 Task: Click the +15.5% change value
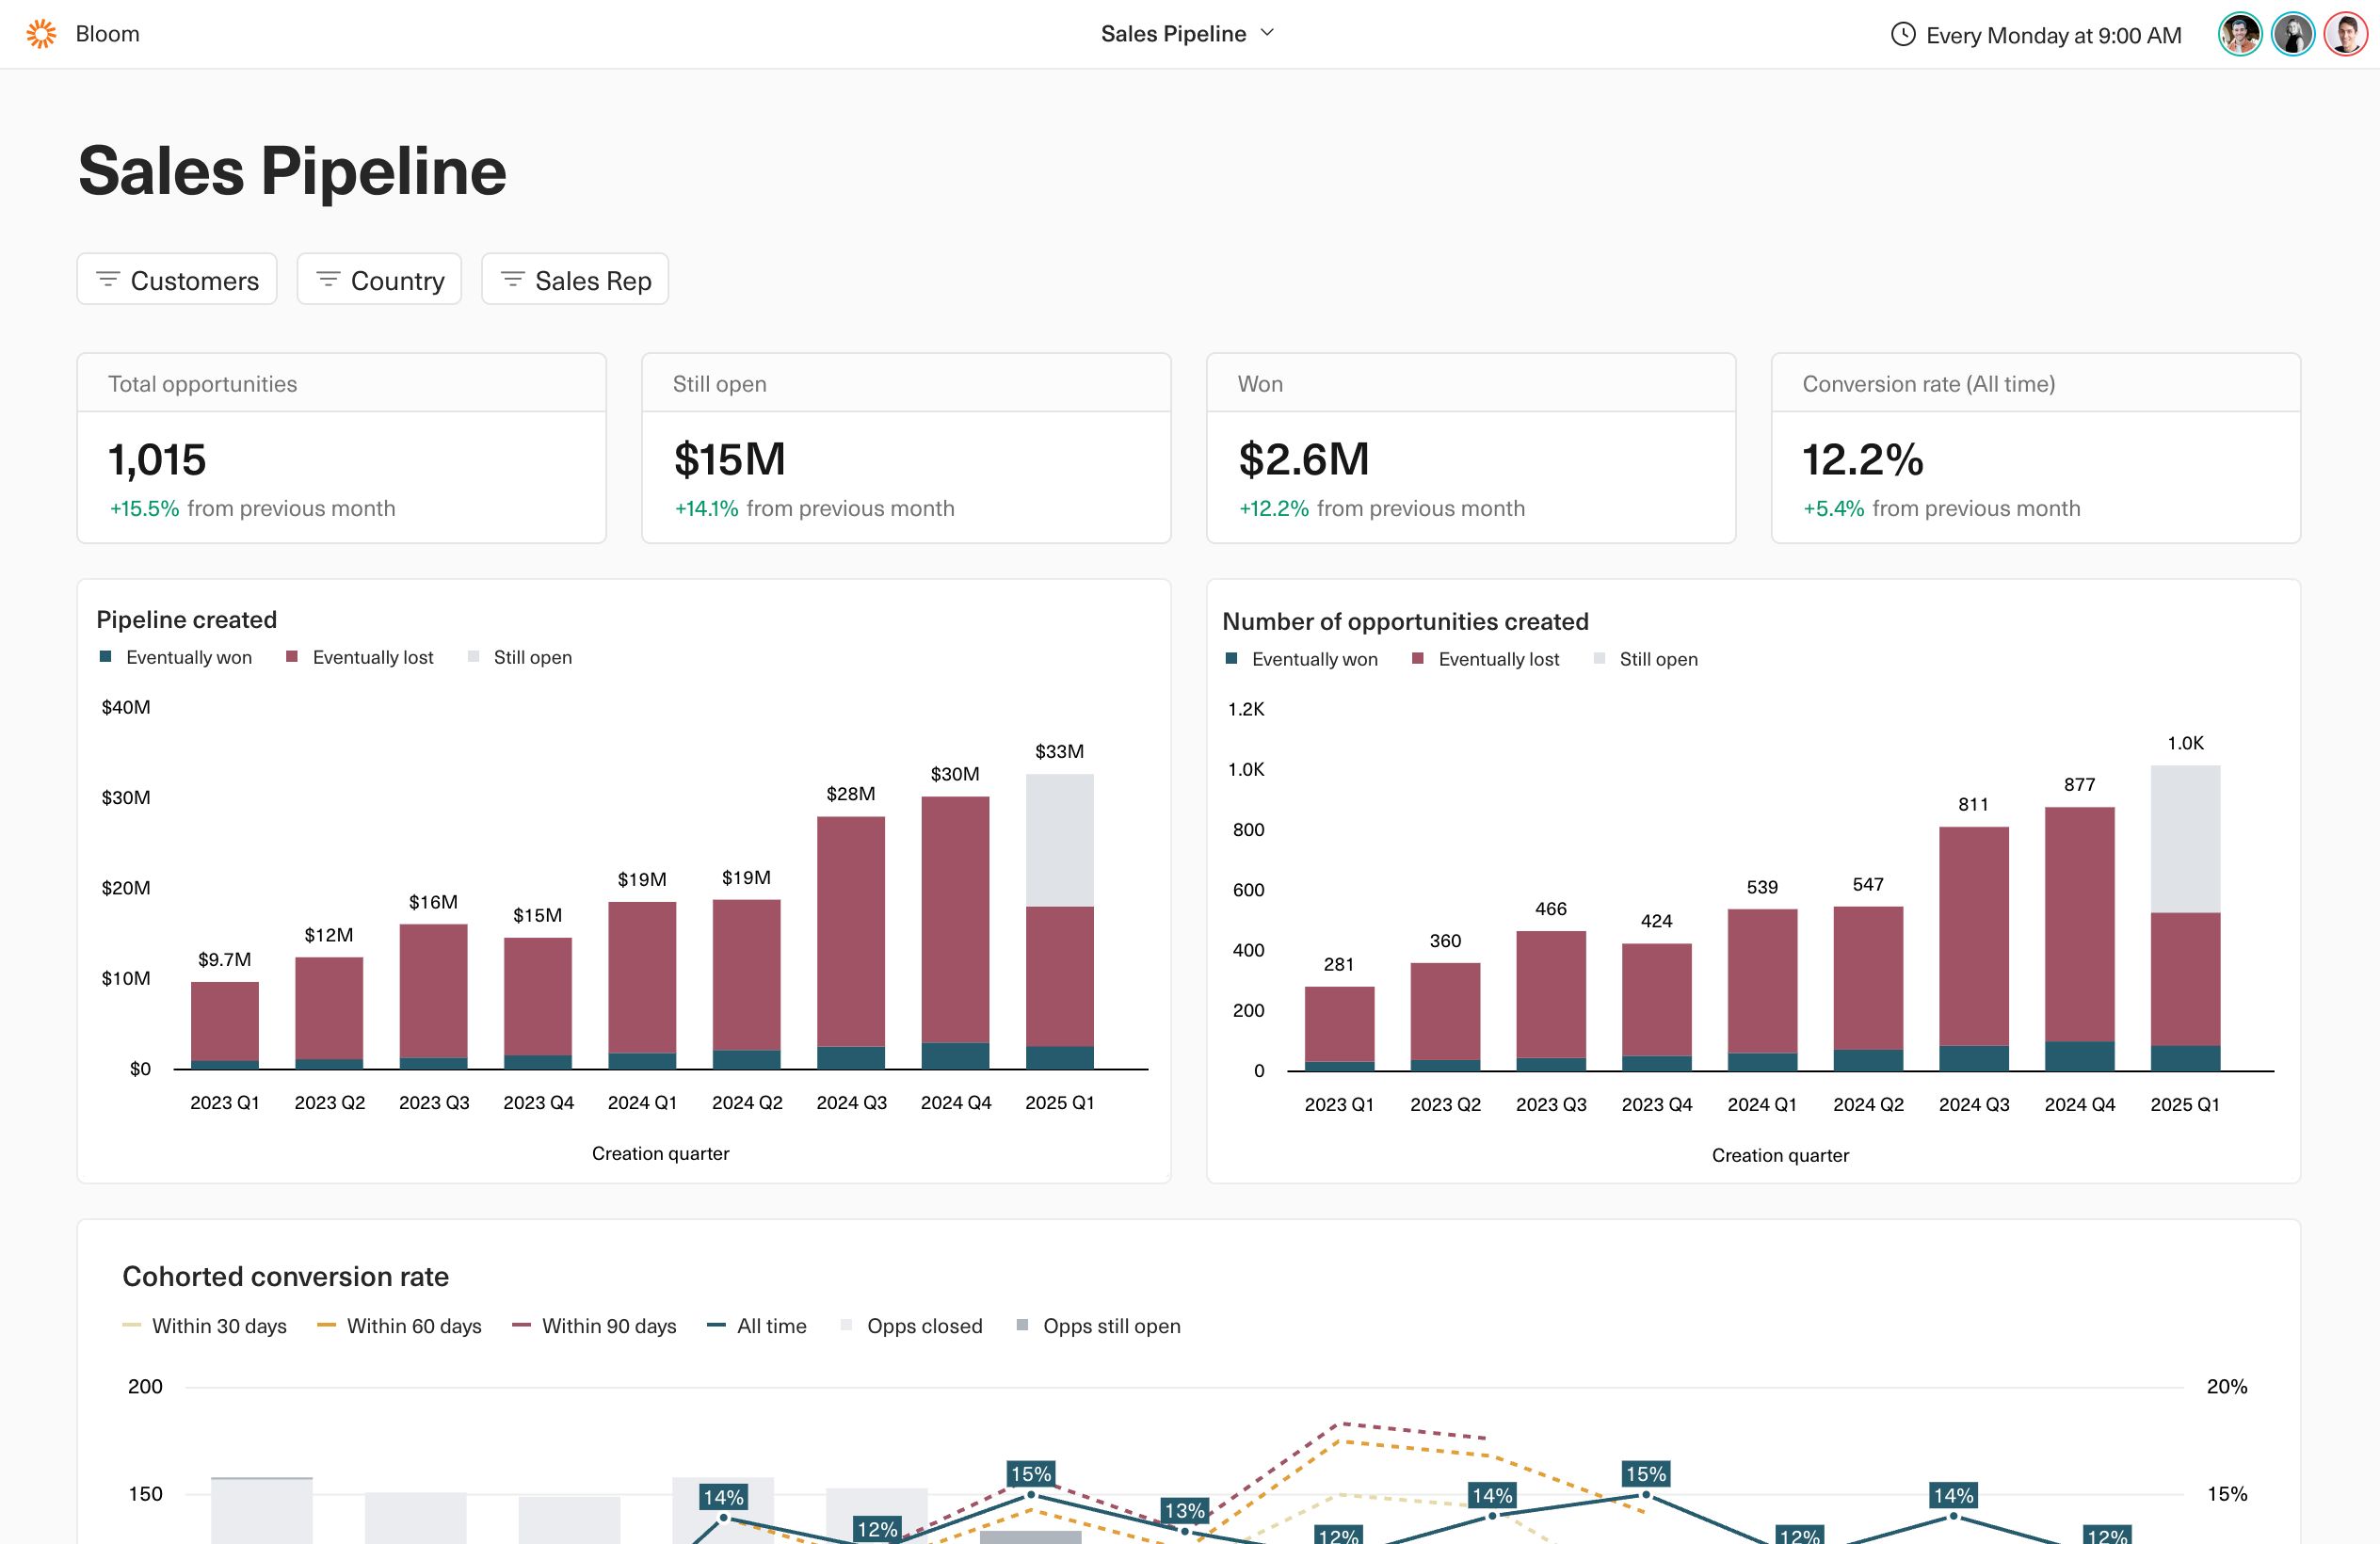(x=144, y=508)
